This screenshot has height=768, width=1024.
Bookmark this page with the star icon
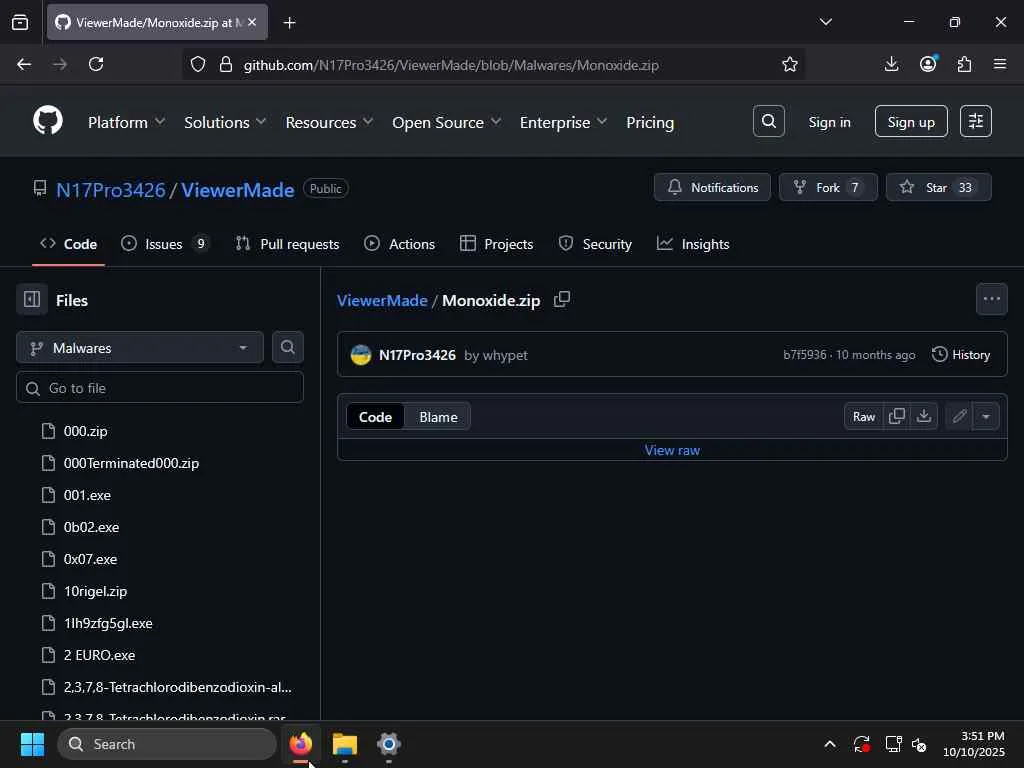coord(790,64)
